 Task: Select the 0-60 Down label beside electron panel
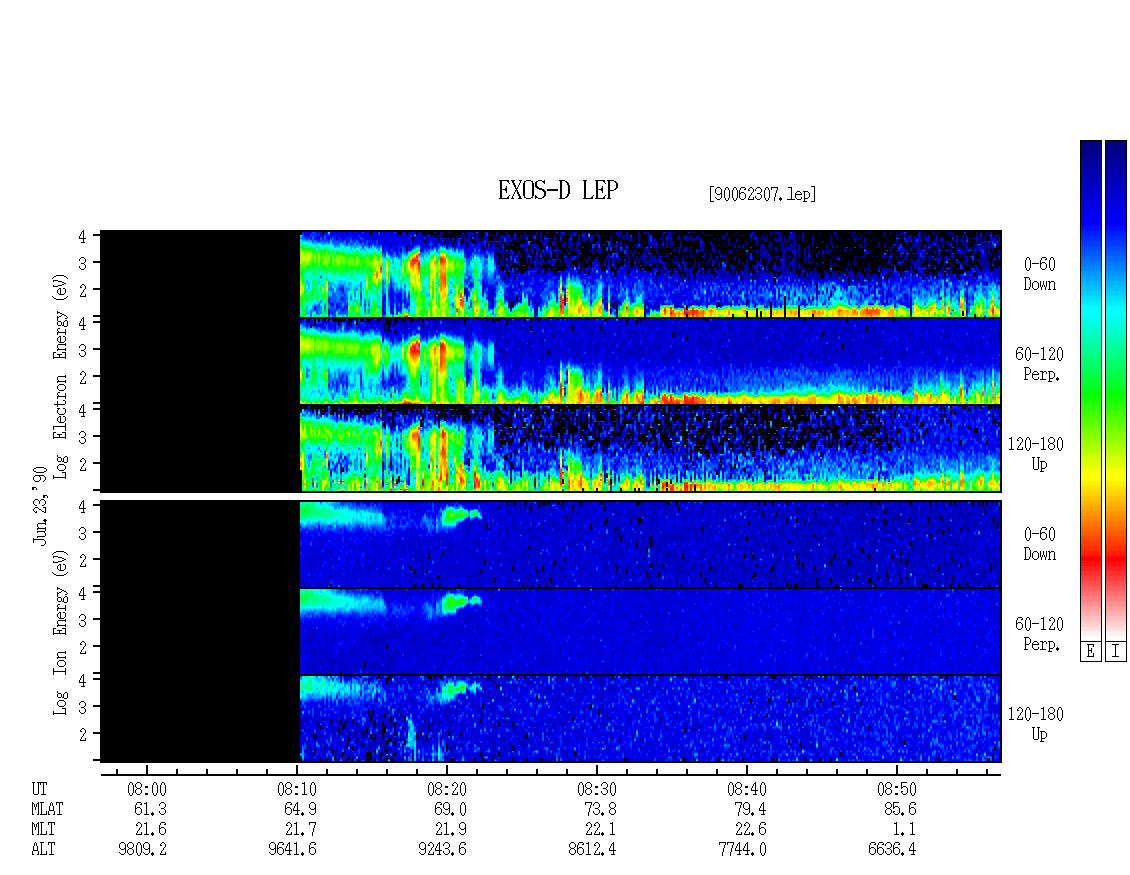coord(1039,274)
